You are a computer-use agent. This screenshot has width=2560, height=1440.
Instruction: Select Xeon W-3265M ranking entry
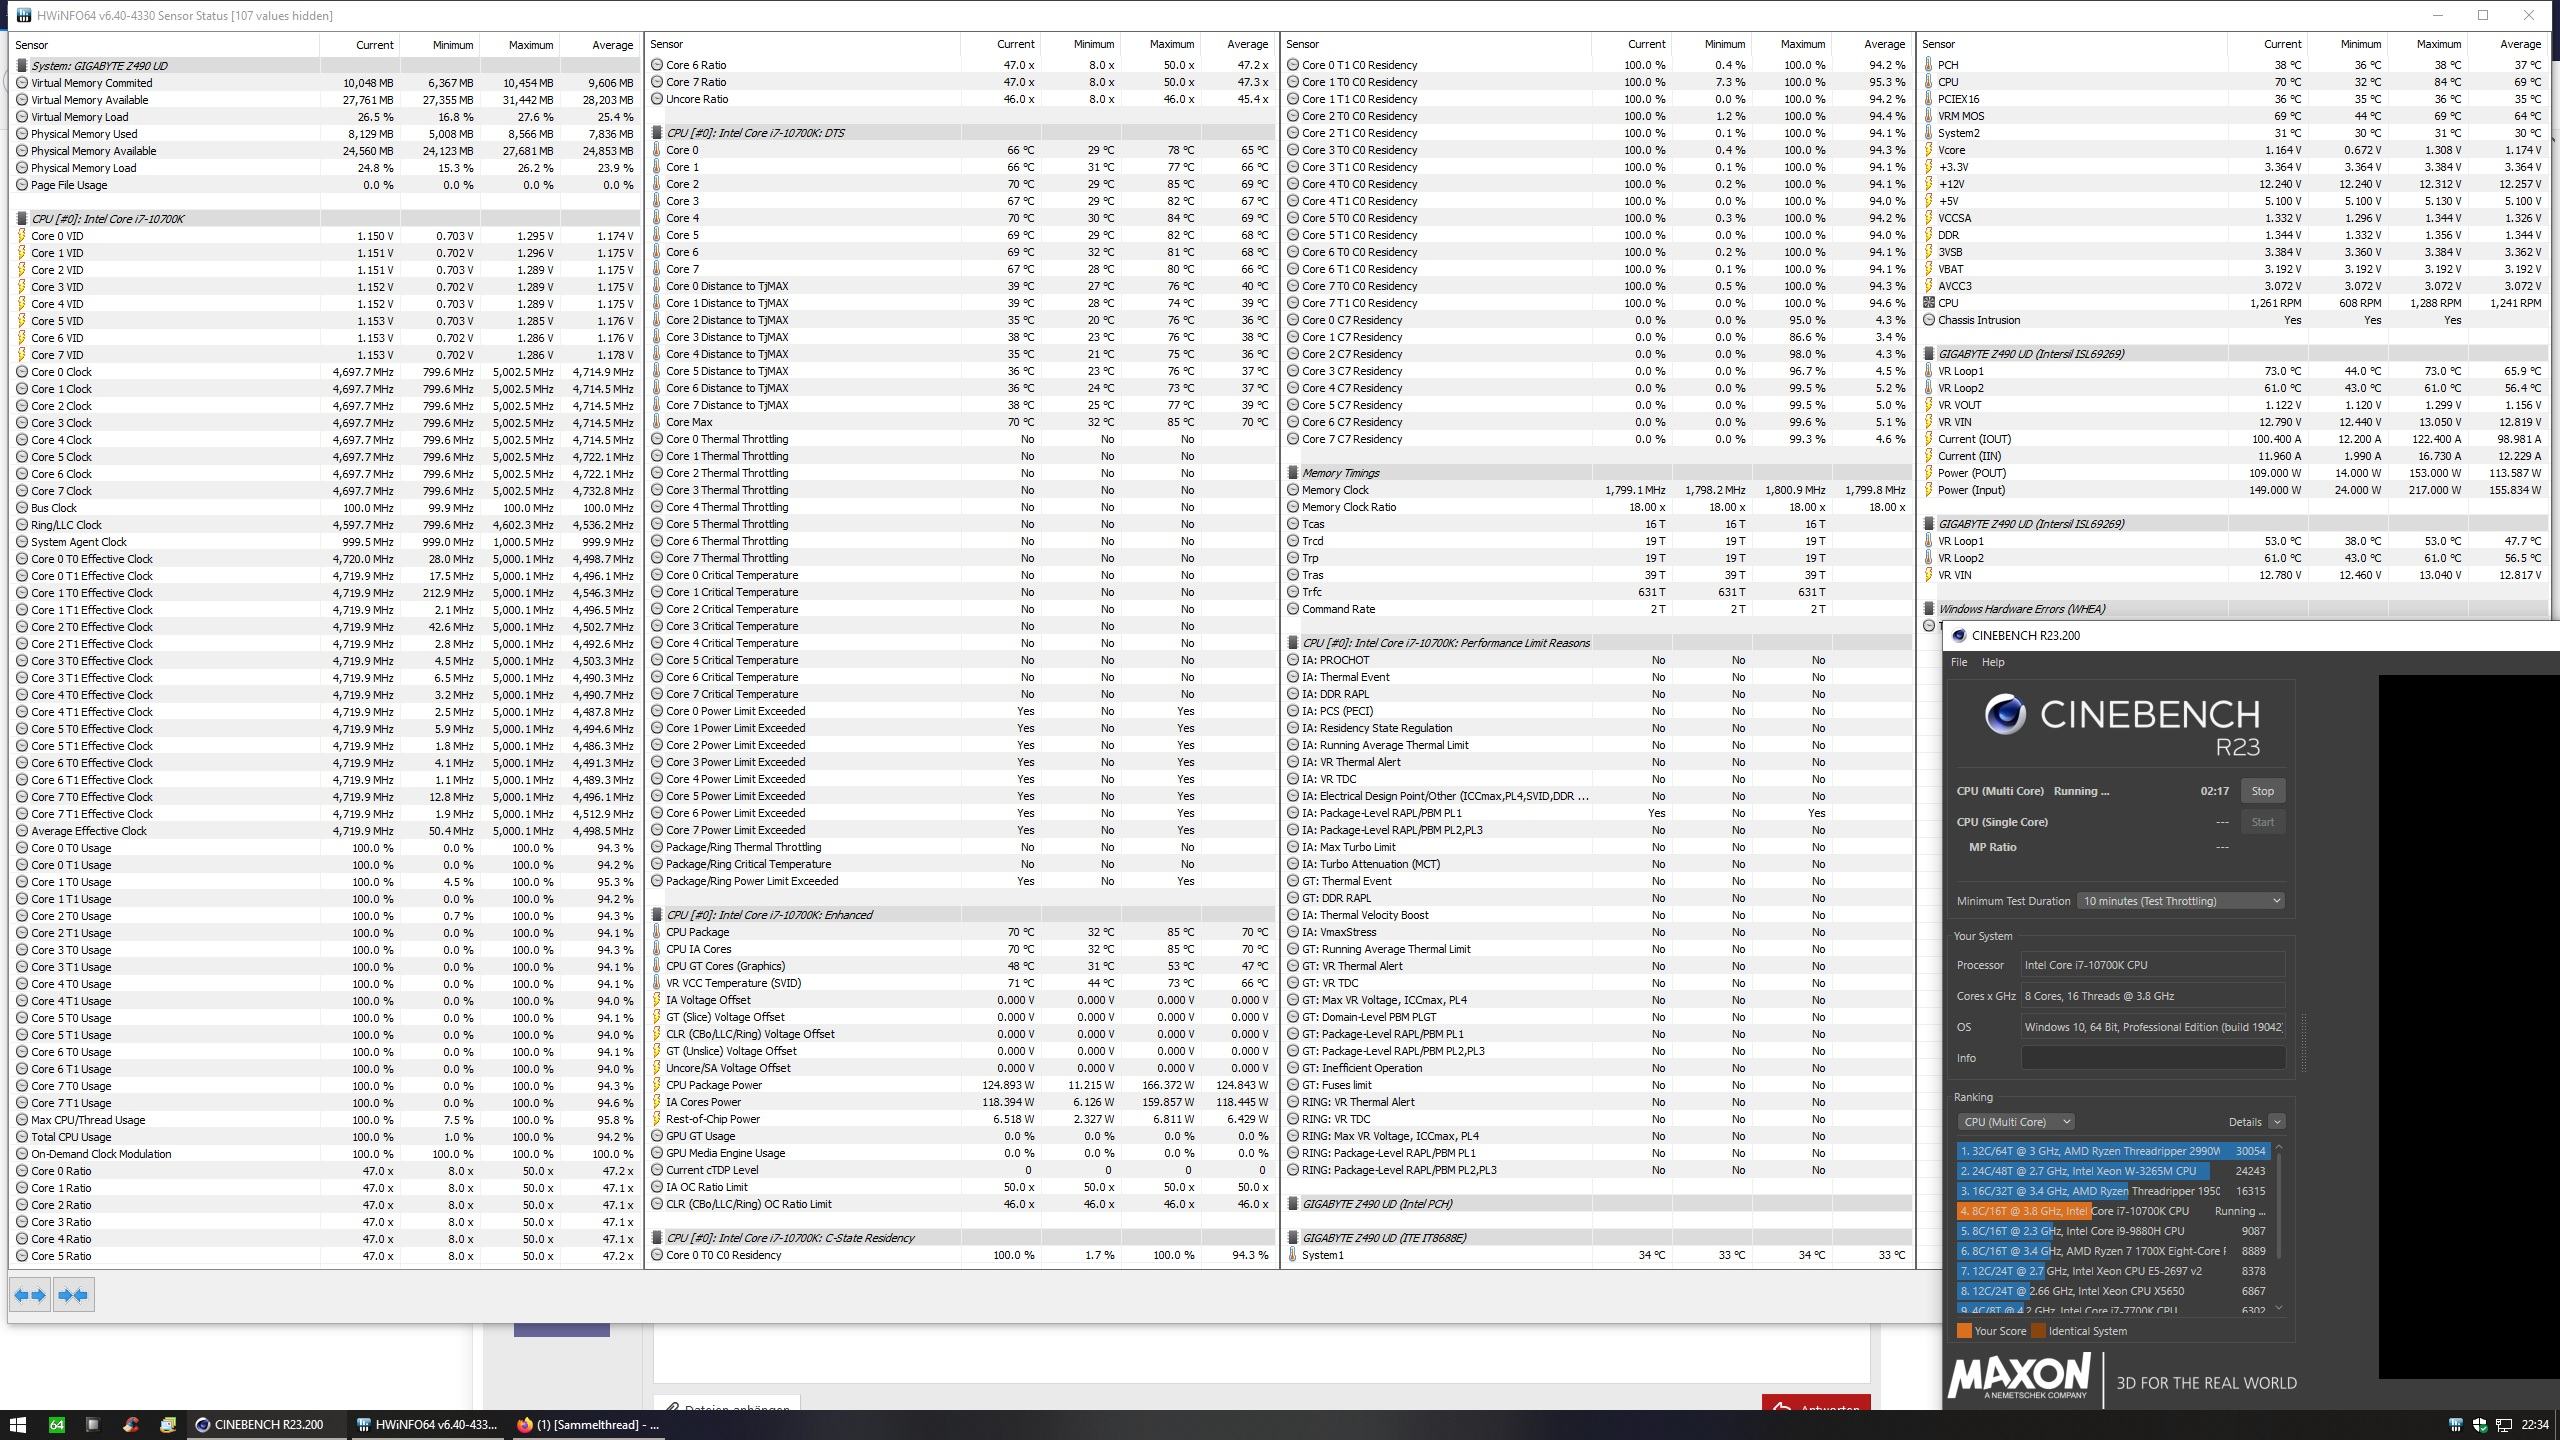pyautogui.click(x=2114, y=1171)
